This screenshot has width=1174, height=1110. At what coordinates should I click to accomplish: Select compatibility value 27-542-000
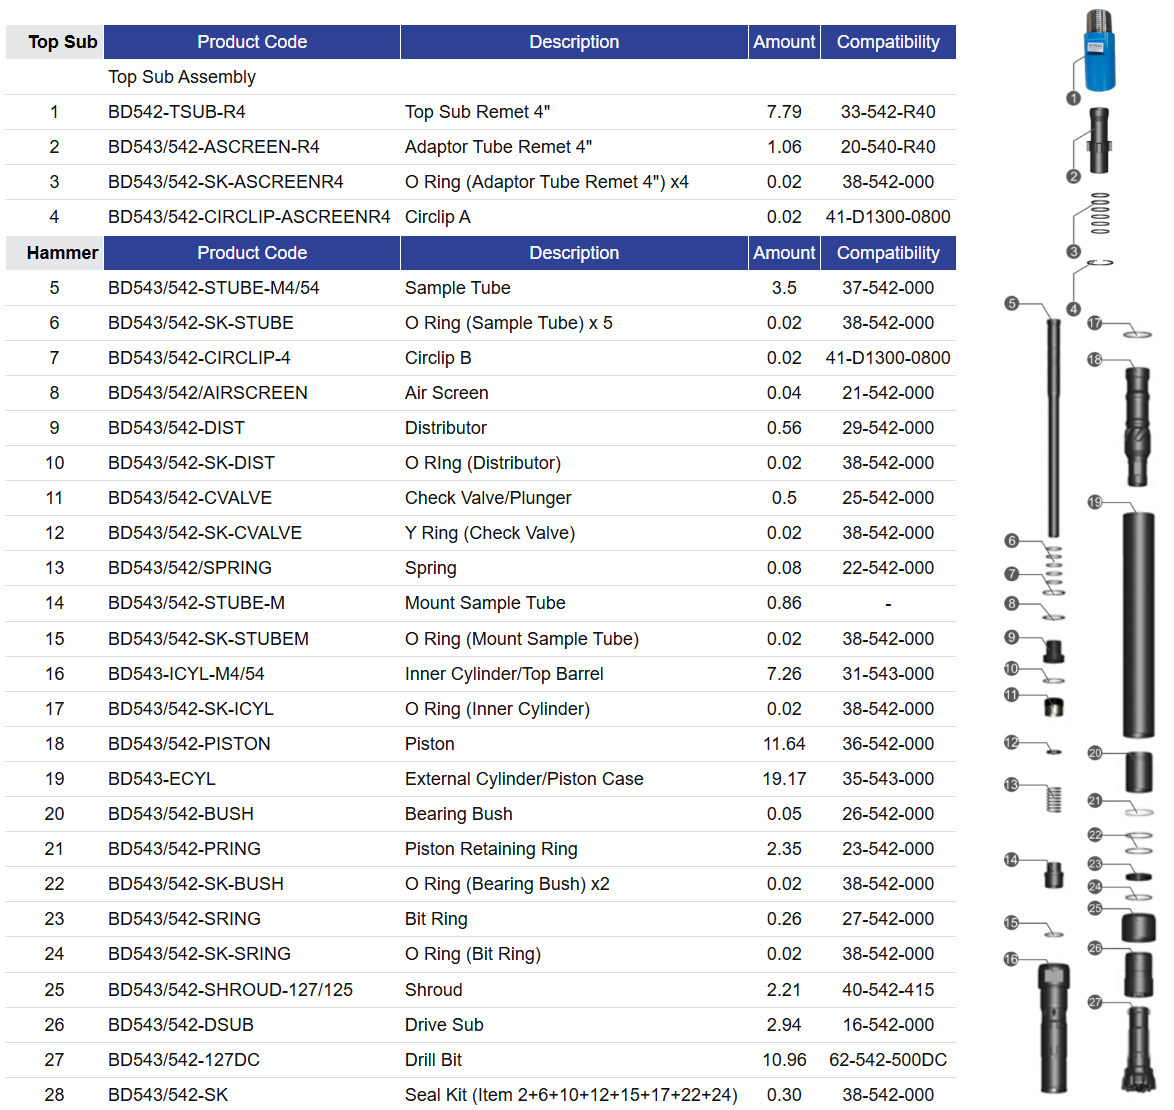tap(888, 919)
